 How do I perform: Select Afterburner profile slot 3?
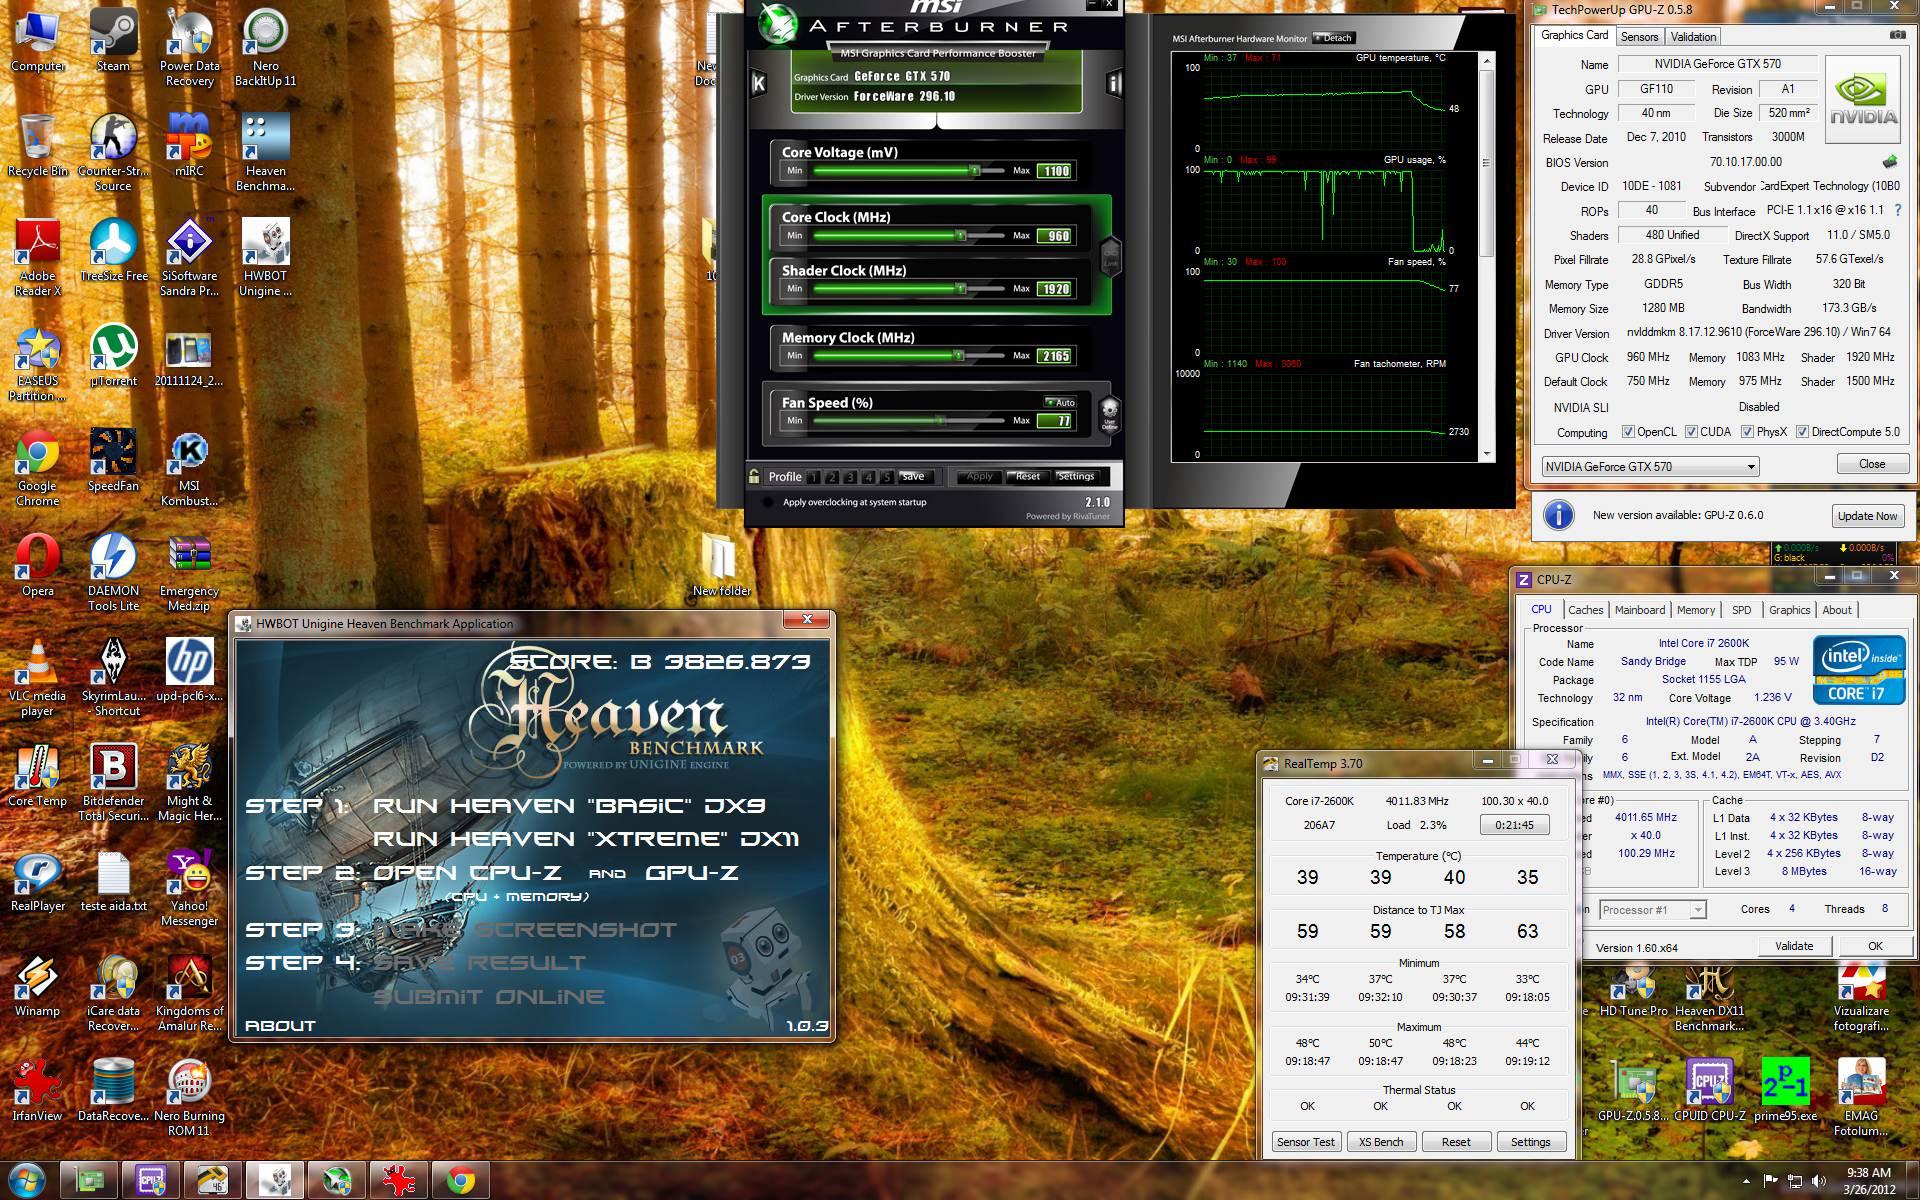point(850,477)
